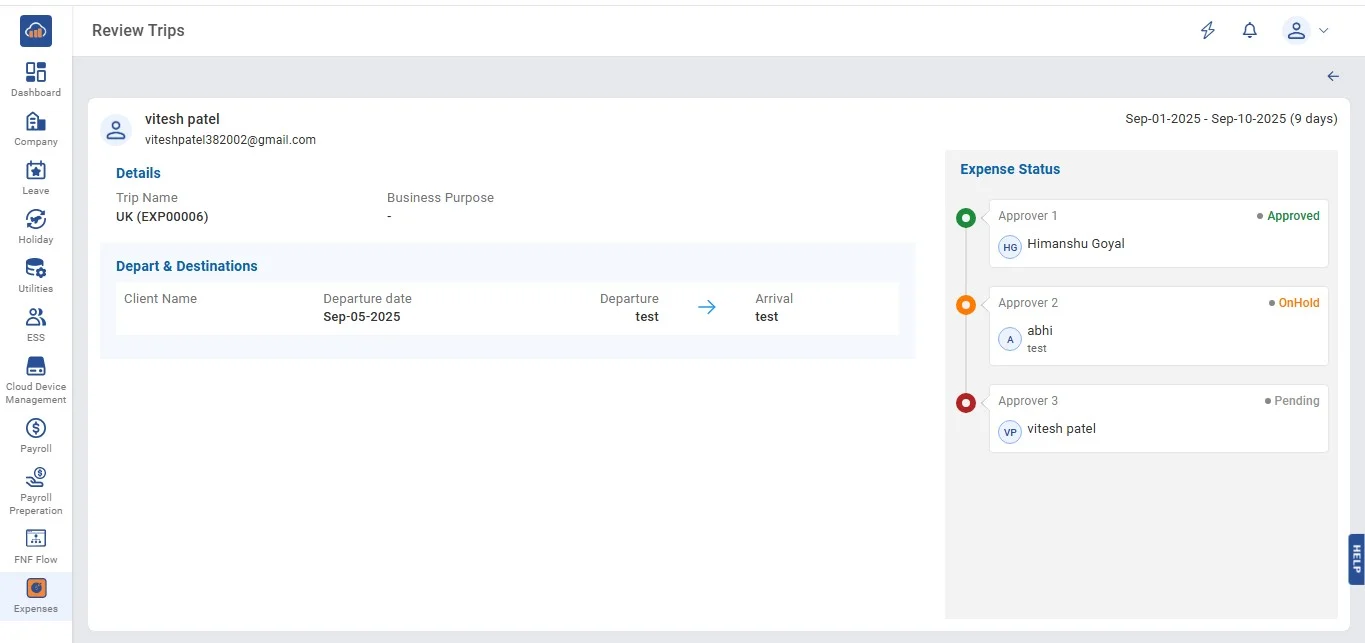Screen dimensions: 1365x643
Task: Select Payroll Preperation in sidebar
Action: click(x=36, y=478)
